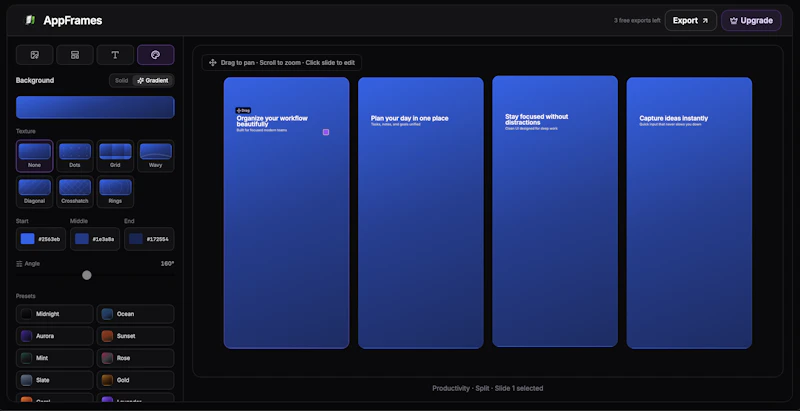The width and height of the screenshot is (800, 411).
Task: Select the Grid texture
Action: (115, 156)
